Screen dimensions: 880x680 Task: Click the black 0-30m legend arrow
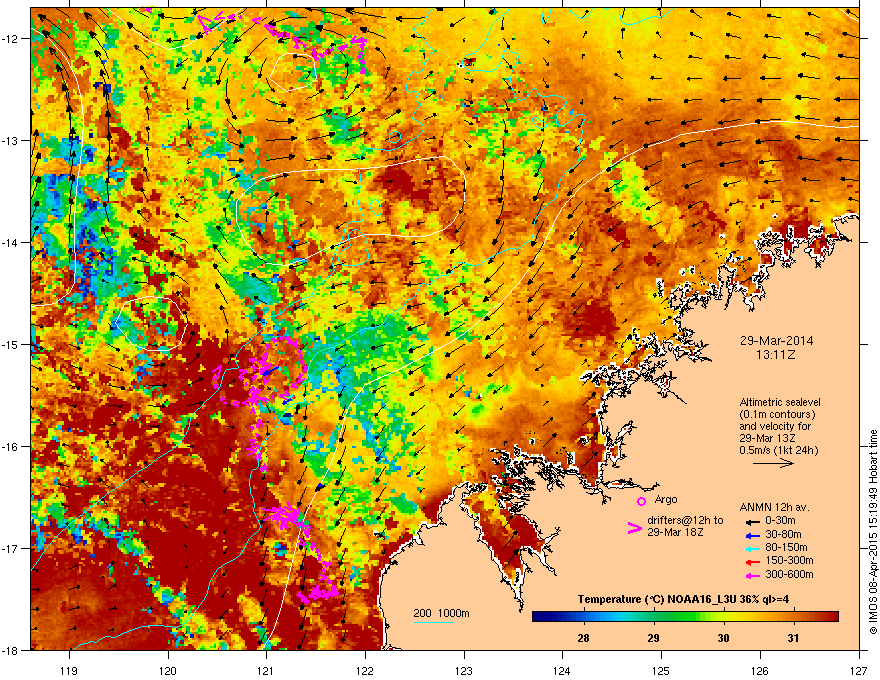pyautogui.click(x=752, y=521)
